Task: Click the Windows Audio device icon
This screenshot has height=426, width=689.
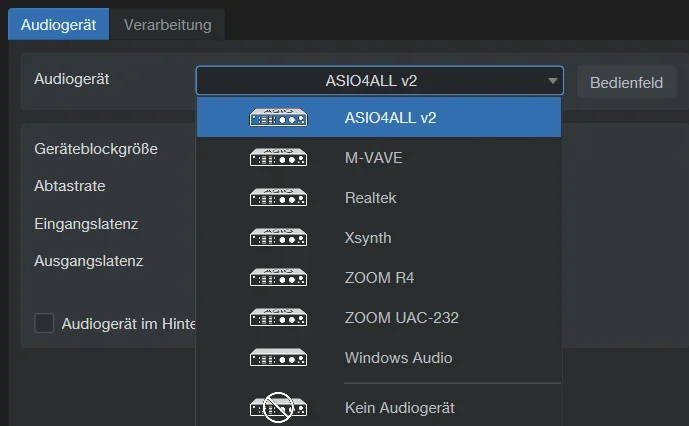Action: click(278, 358)
